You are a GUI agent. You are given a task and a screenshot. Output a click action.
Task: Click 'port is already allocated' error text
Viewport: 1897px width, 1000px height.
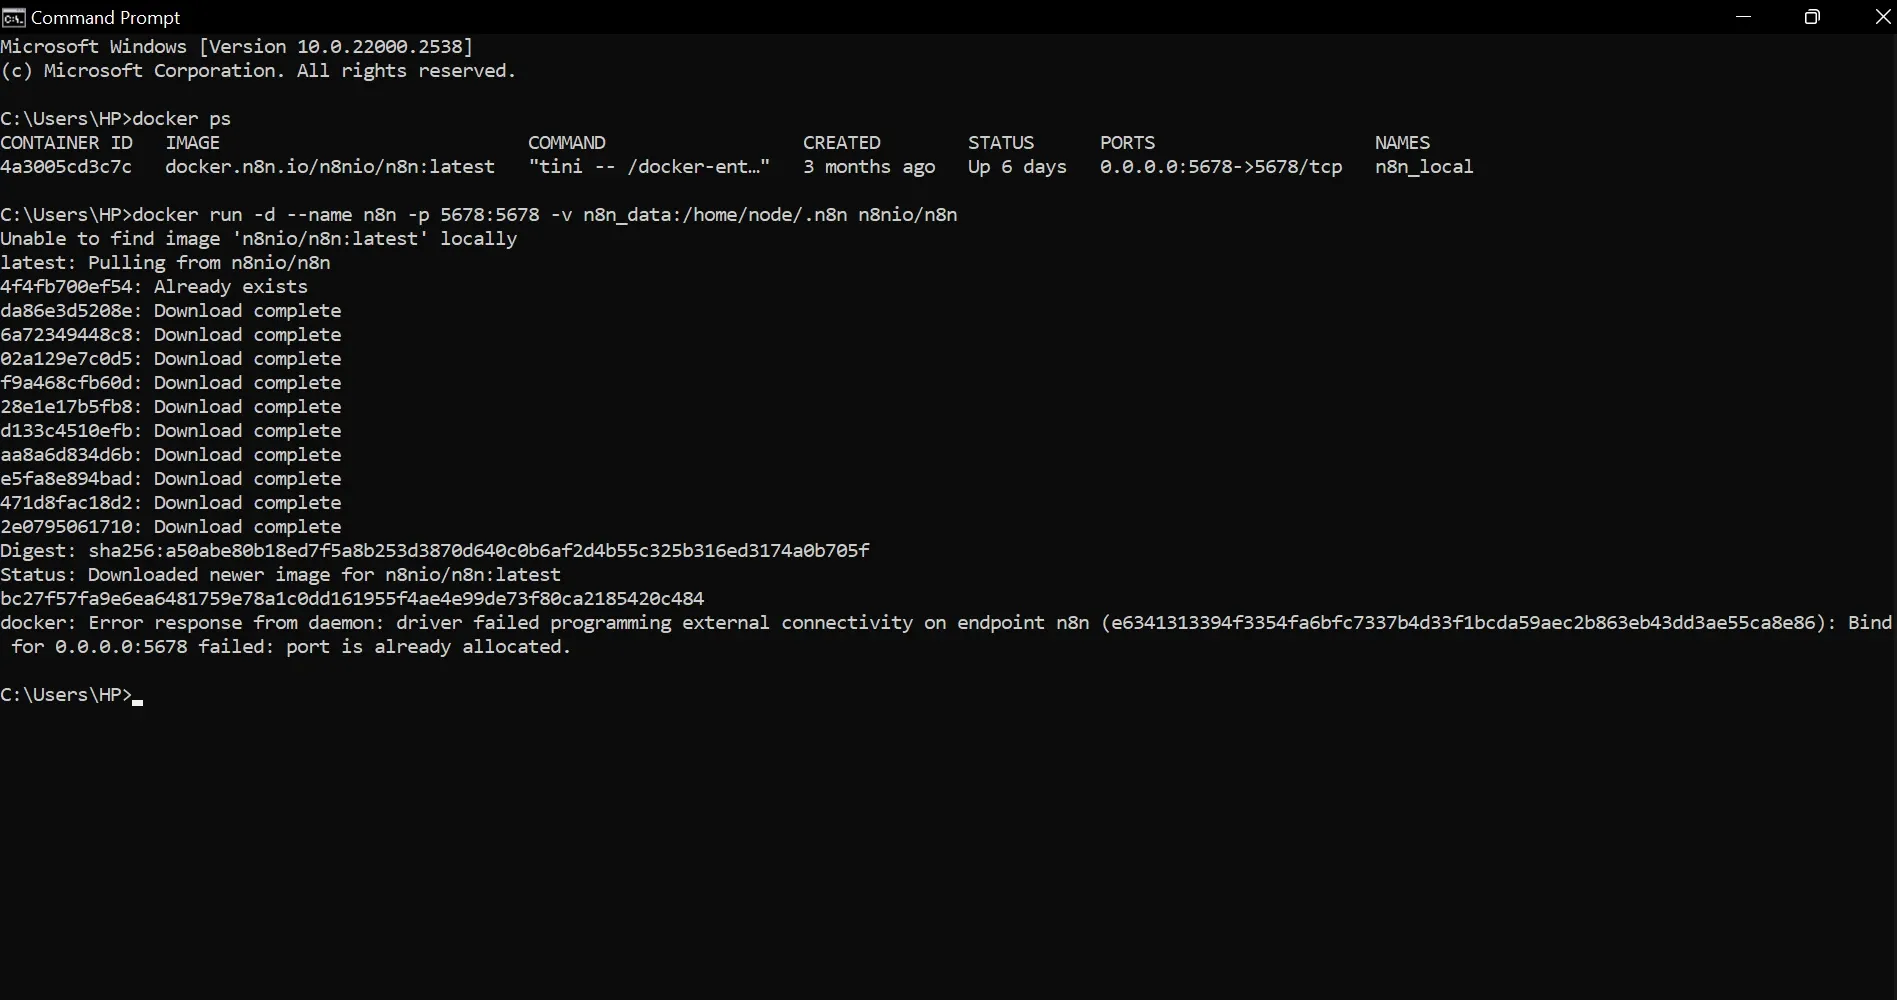pos(429,647)
